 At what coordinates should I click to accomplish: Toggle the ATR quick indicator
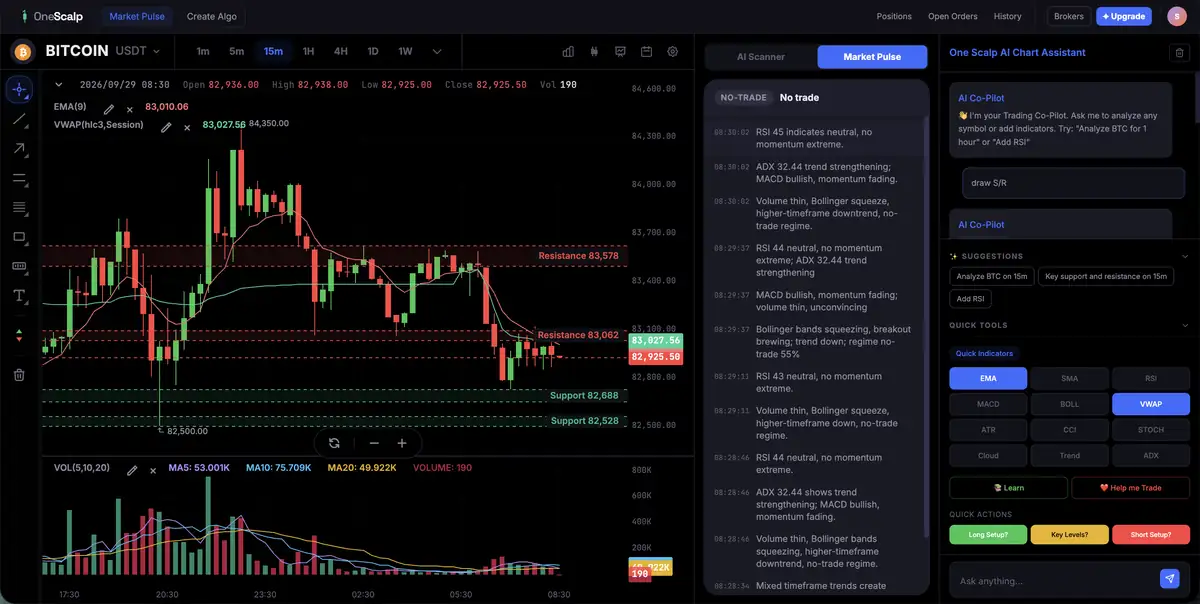point(988,430)
